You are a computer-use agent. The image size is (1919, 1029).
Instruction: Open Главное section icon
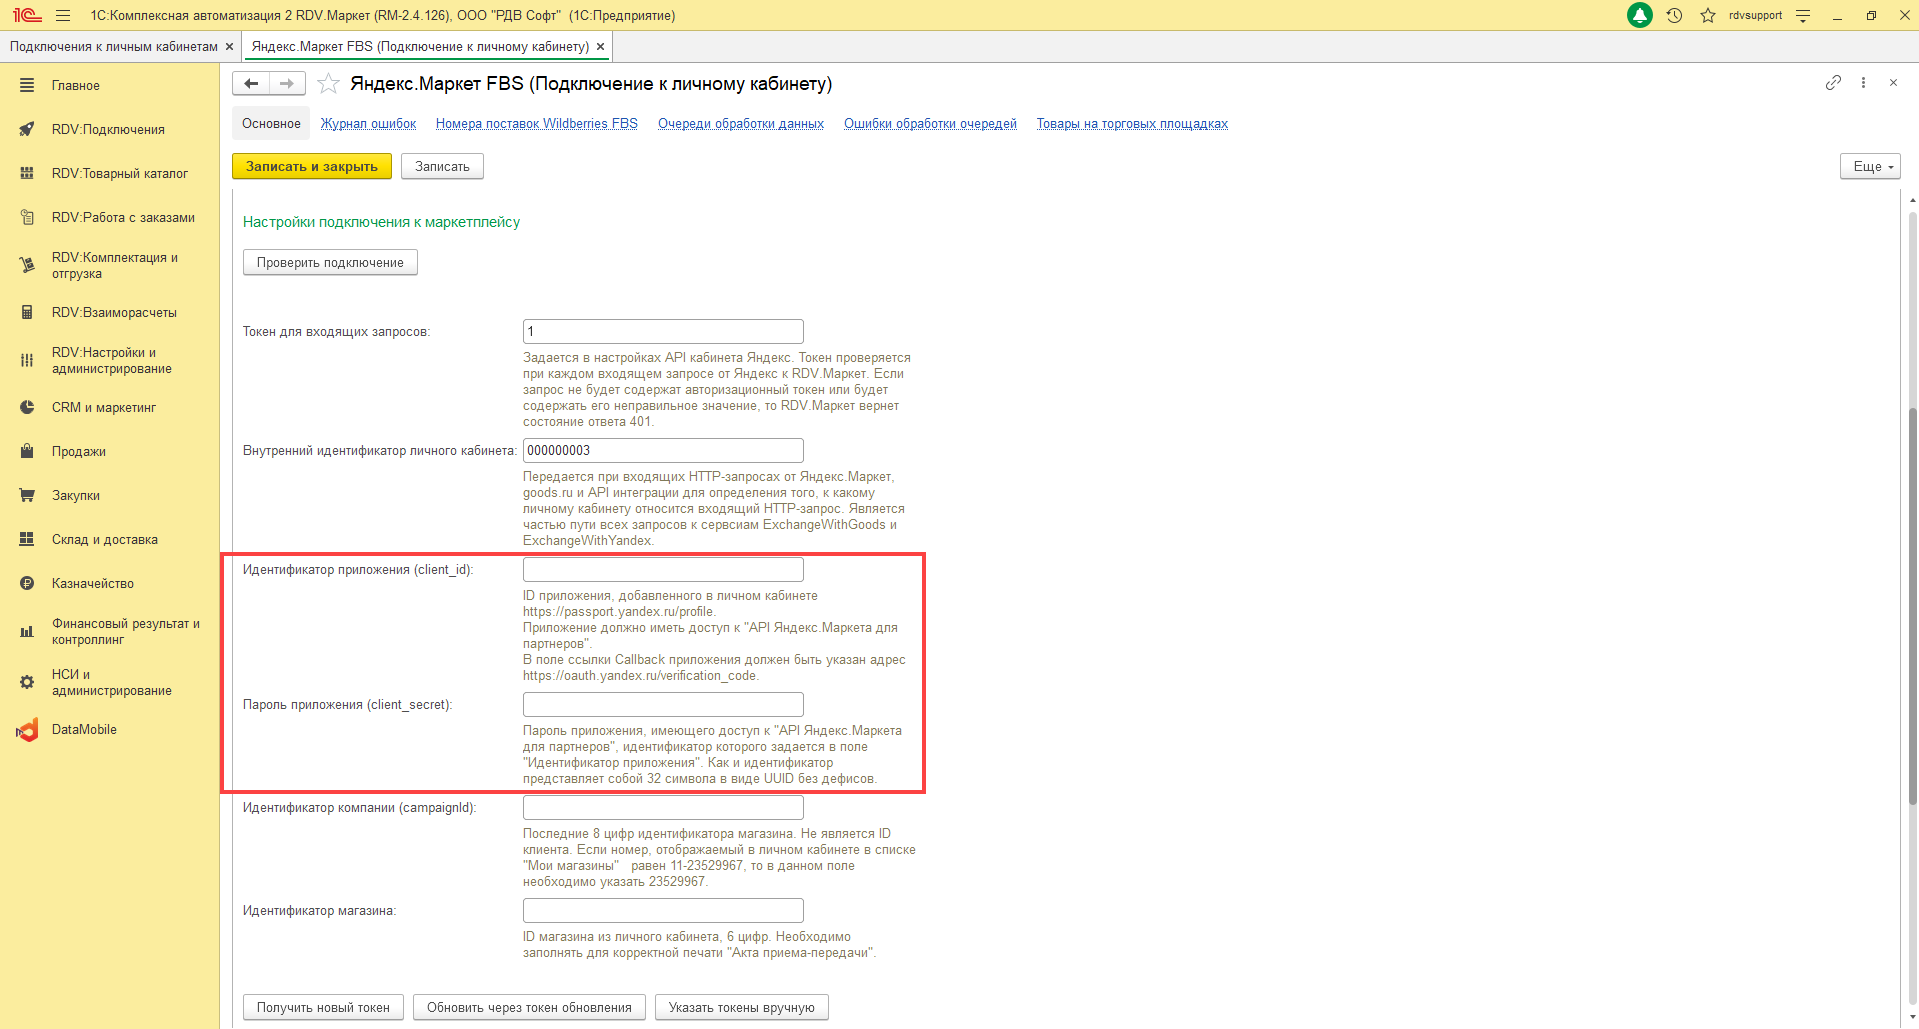[x=27, y=86]
